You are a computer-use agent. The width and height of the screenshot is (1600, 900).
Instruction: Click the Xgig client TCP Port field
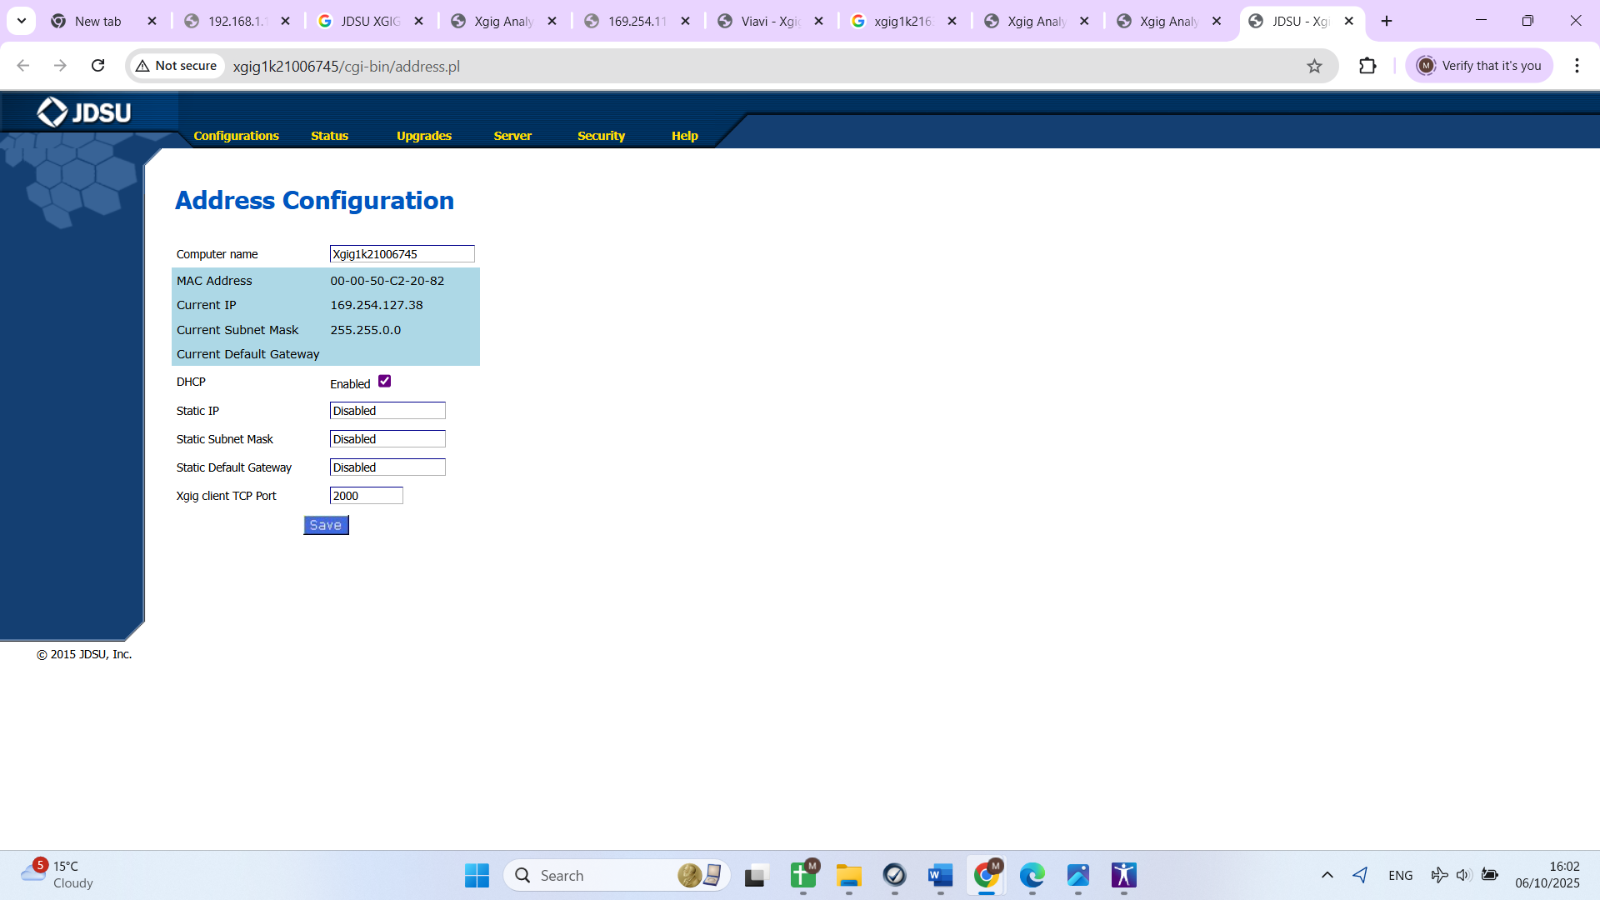click(366, 496)
